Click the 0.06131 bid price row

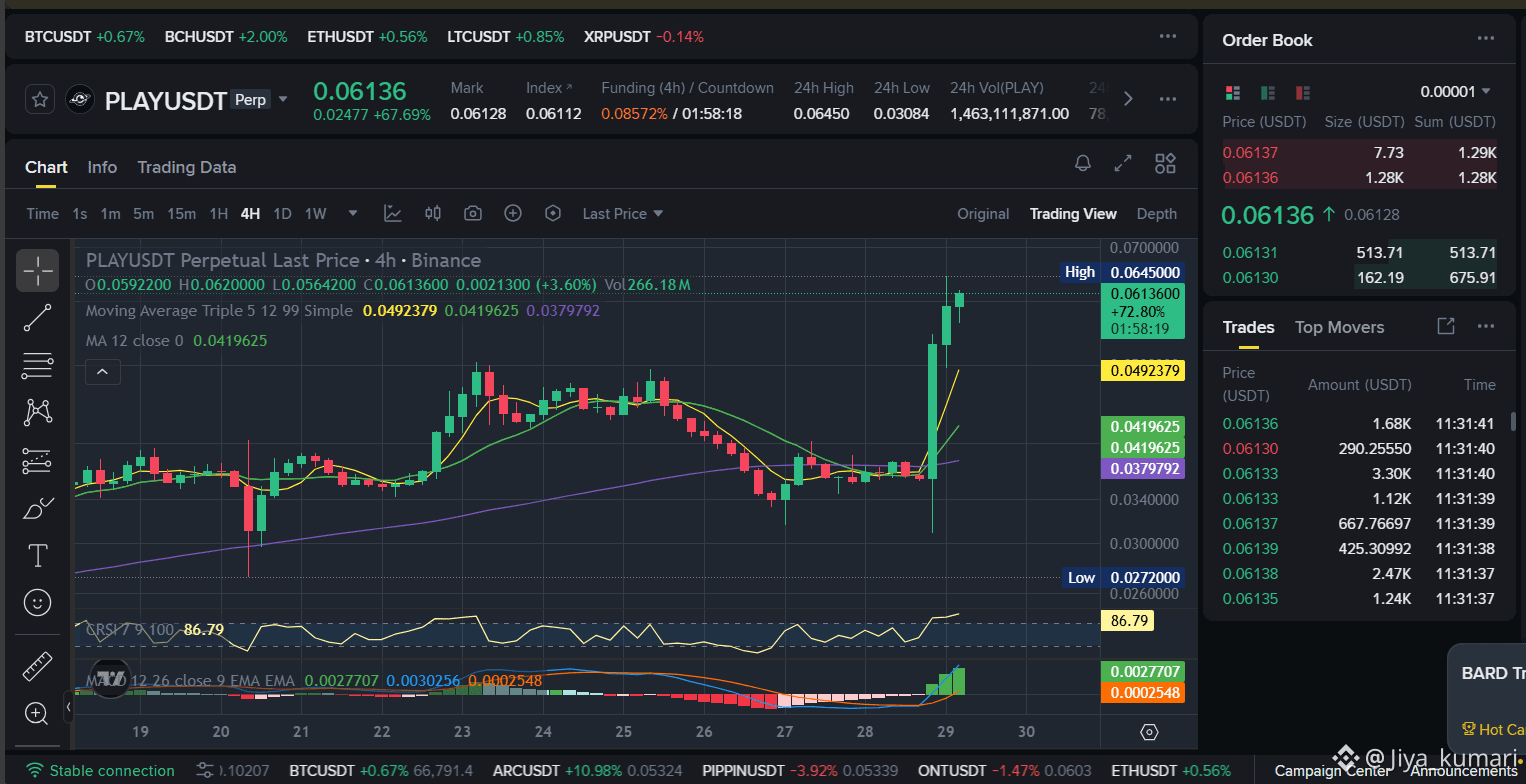[1359, 253]
